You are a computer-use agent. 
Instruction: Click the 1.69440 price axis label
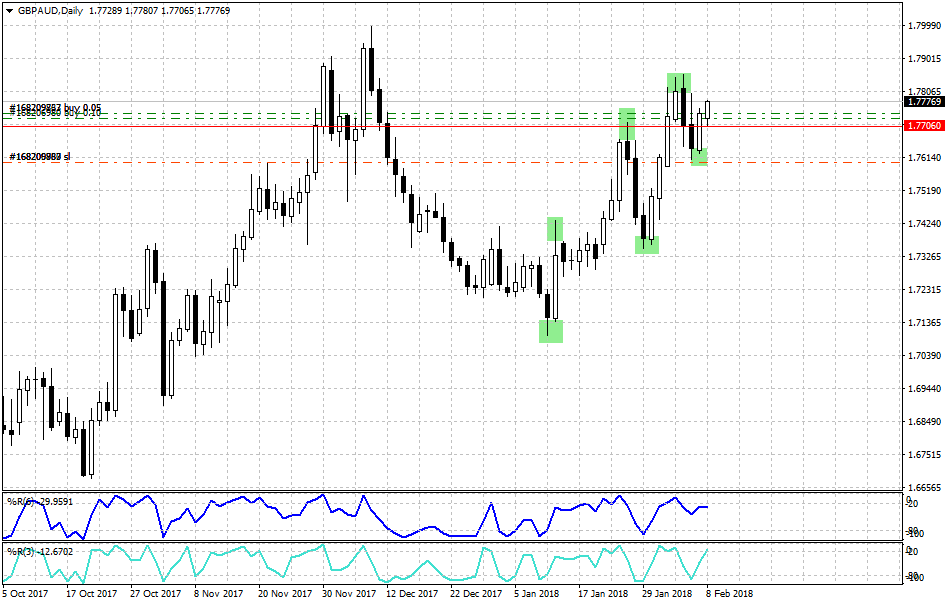click(x=924, y=389)
